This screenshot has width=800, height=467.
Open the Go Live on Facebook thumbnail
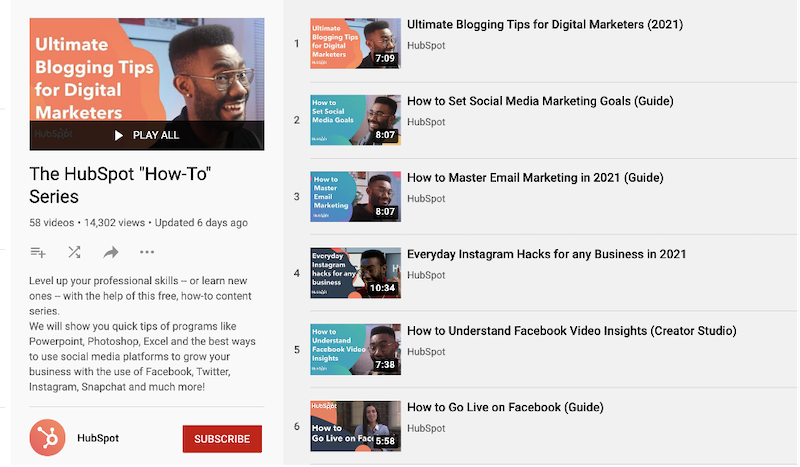point(356,426)
